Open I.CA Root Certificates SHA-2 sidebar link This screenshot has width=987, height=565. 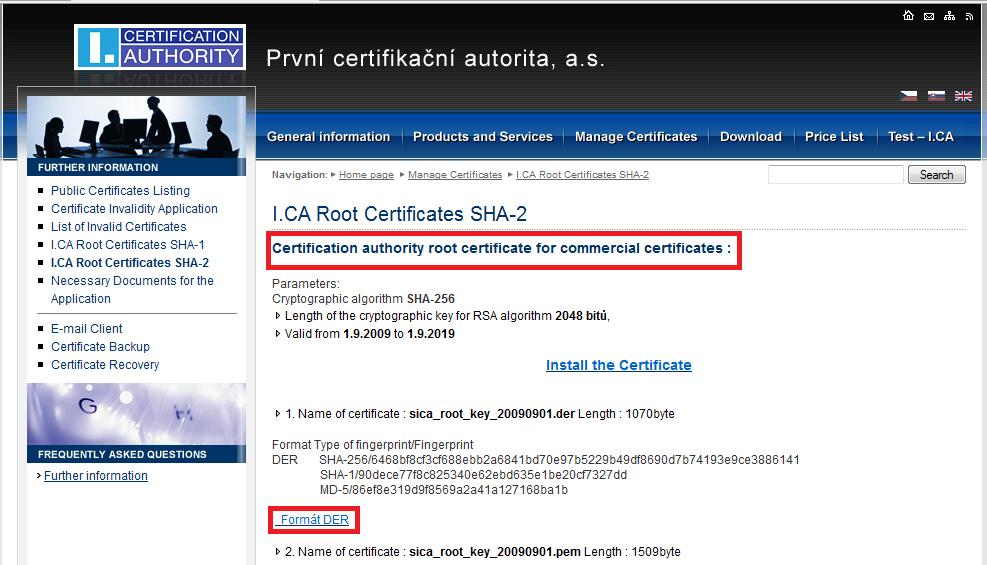[130, 263]
